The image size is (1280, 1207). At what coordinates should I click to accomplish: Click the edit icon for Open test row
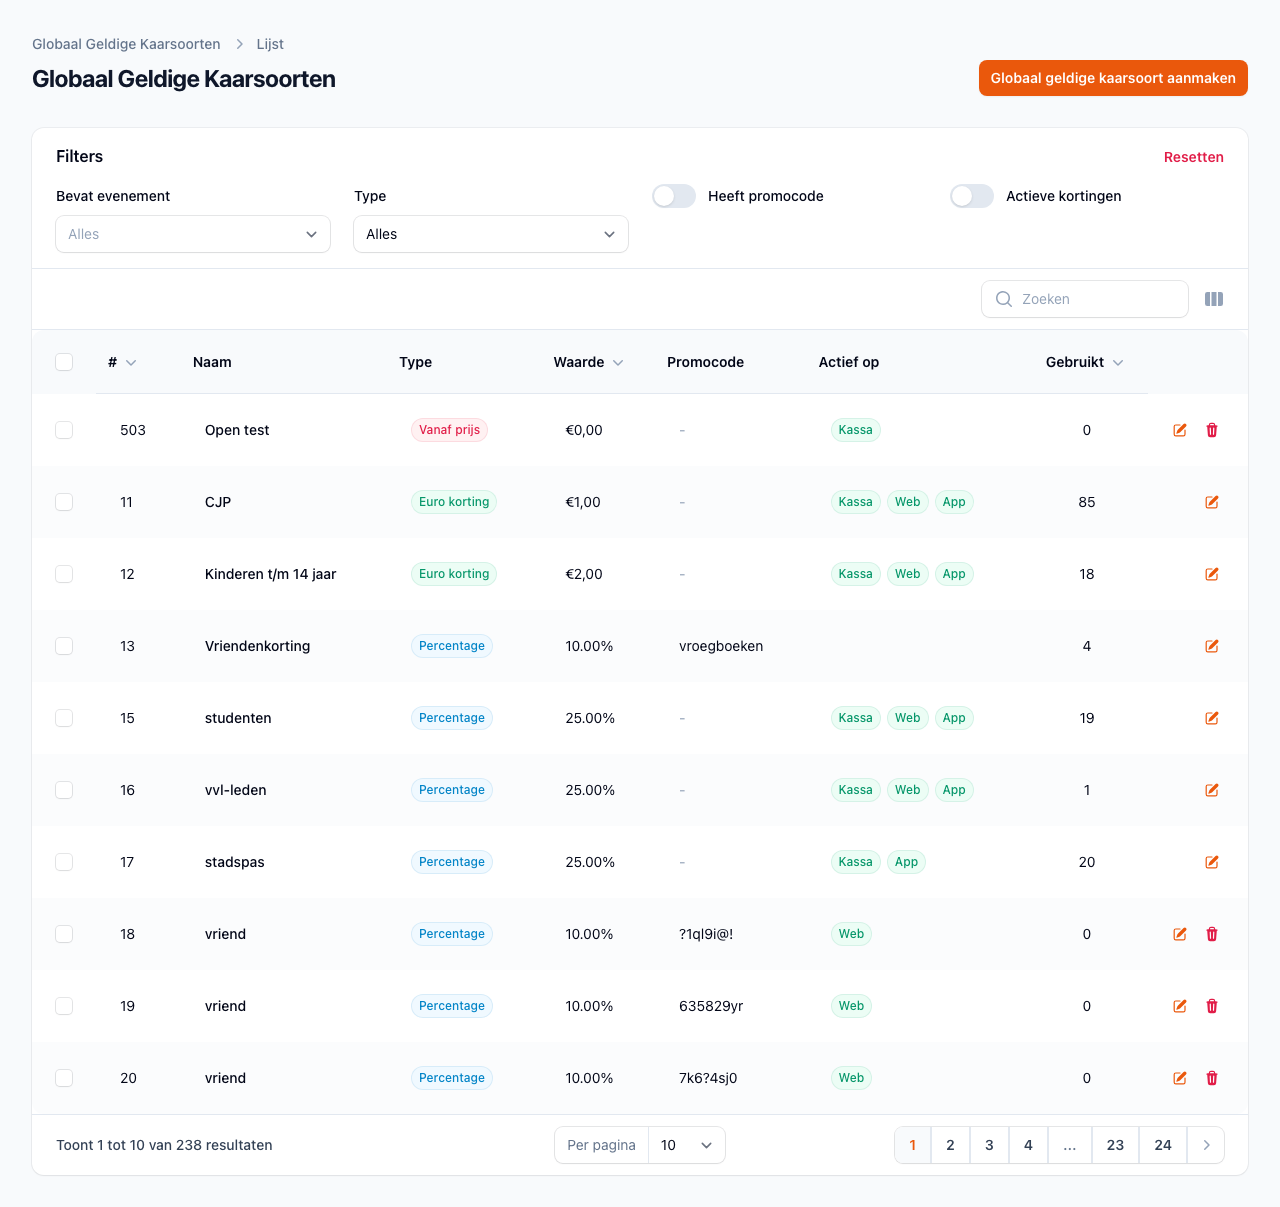pyautogui.click(x=1180, y=430)
